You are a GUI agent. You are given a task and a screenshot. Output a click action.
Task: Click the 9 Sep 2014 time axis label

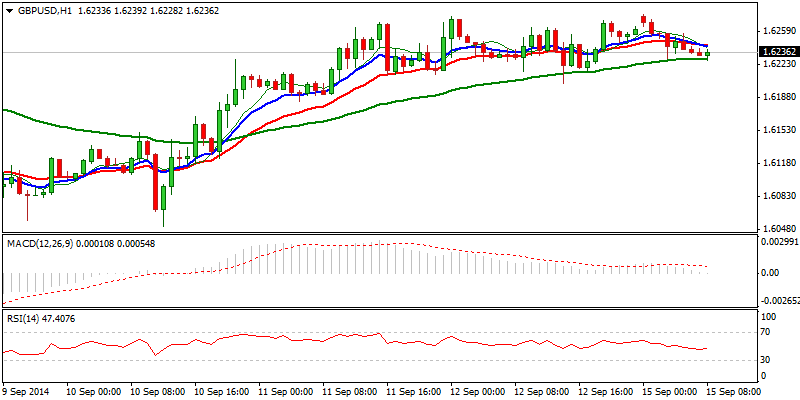tap(25, 393)
